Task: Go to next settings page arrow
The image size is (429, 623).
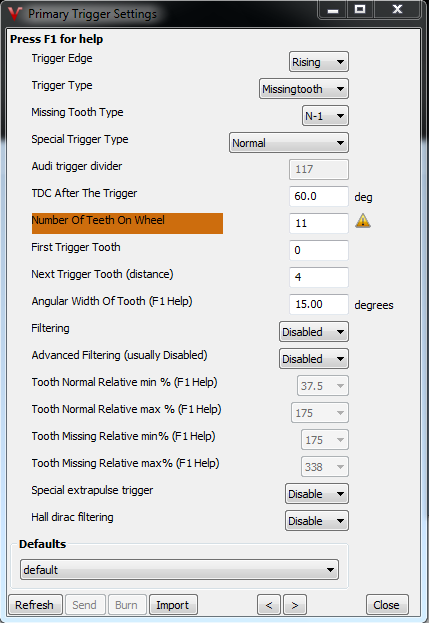Action: pos(295,605)
